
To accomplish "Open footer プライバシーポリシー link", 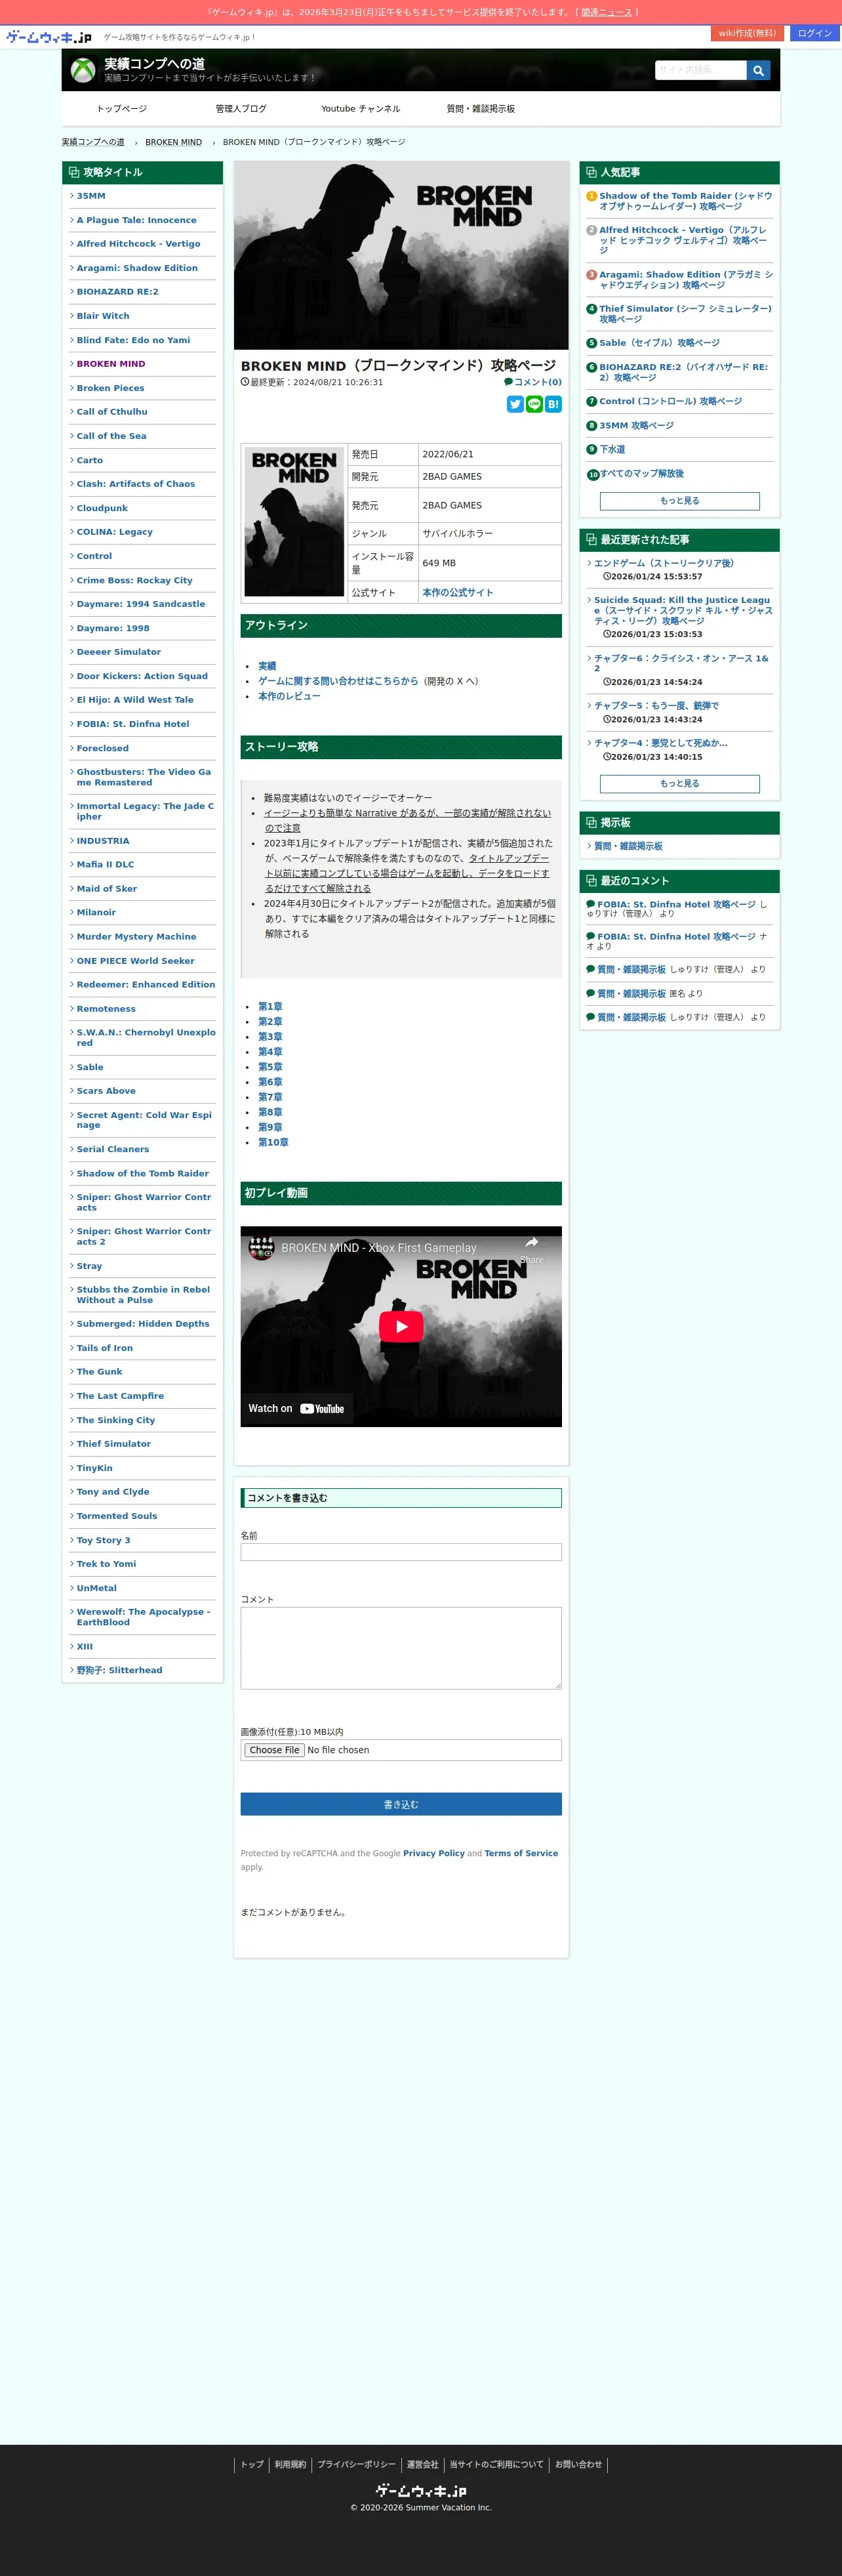I will click(x=356, y=2464).
